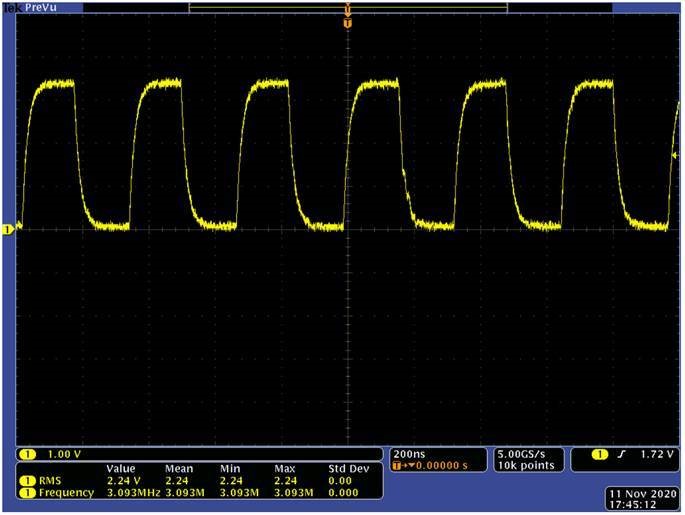This screenshot has height=515, width=685.
Task: Click the record view bar at top
Action: 347,7
